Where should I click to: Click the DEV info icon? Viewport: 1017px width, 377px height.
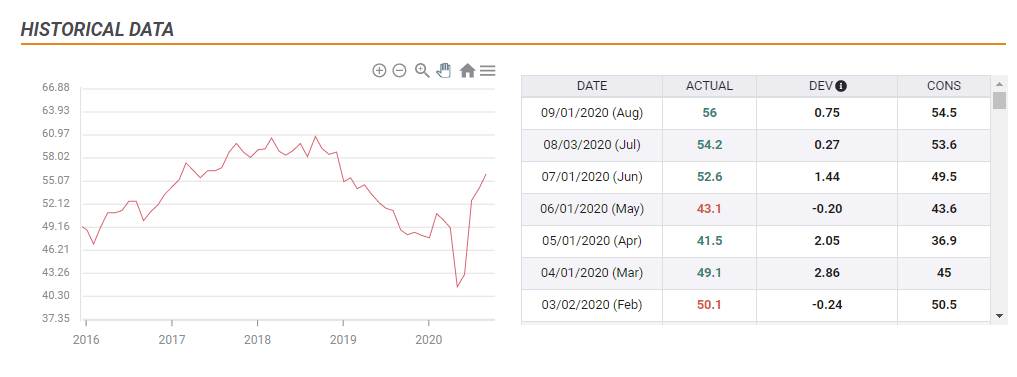[x=841, y=86]
